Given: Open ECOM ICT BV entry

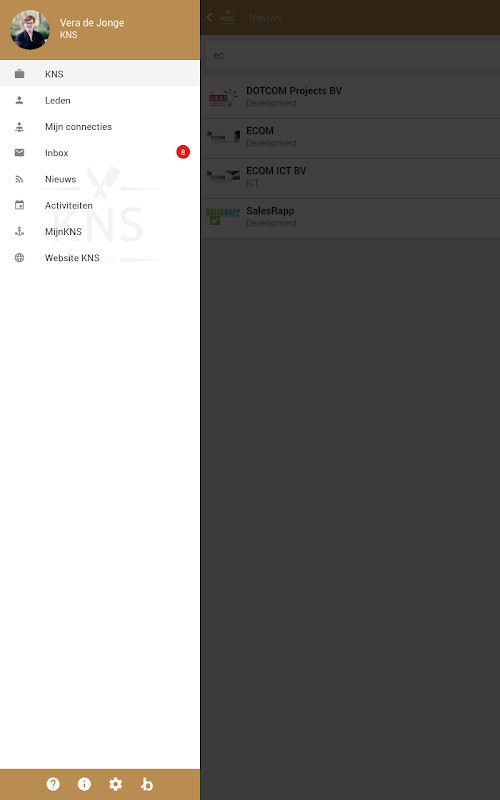Looking at the screenshot, I should (x=350, y=177).
